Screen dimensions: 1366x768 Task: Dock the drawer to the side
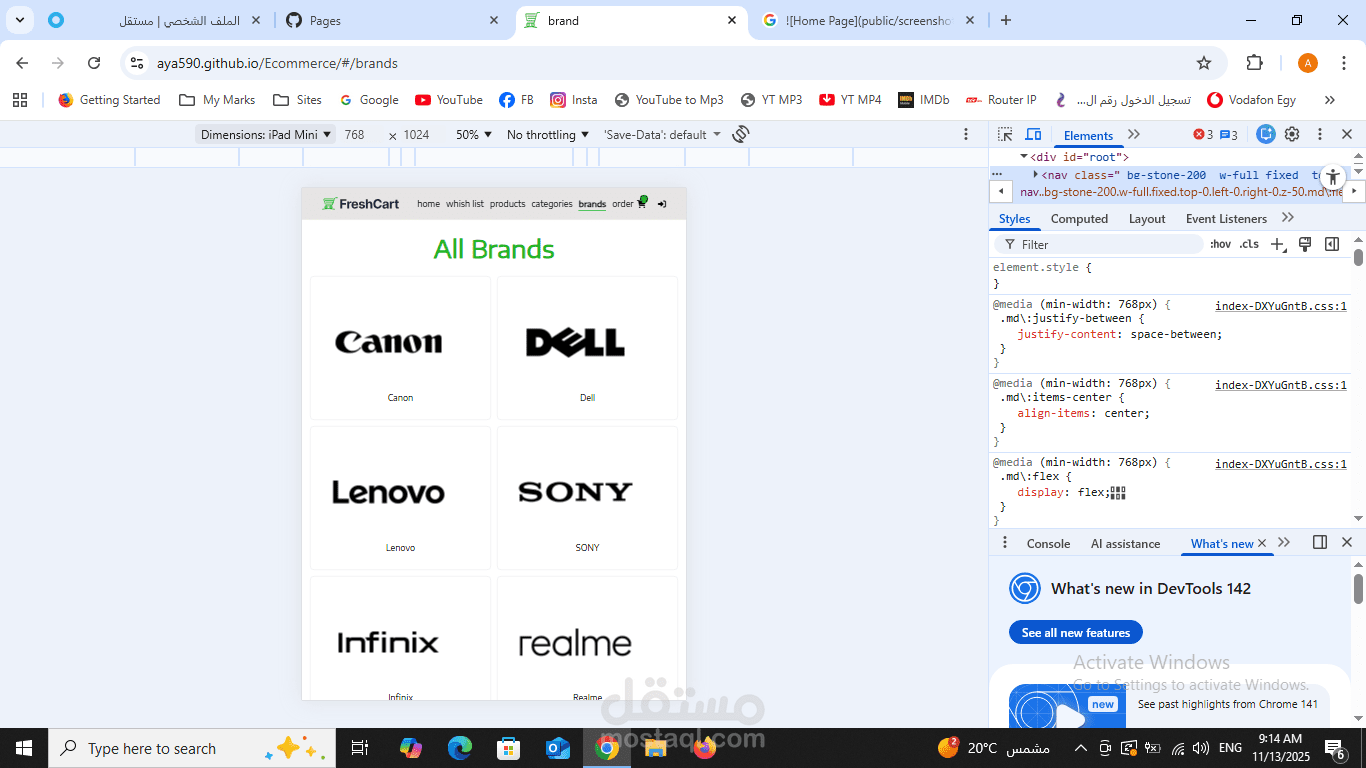pos(1320,542)
